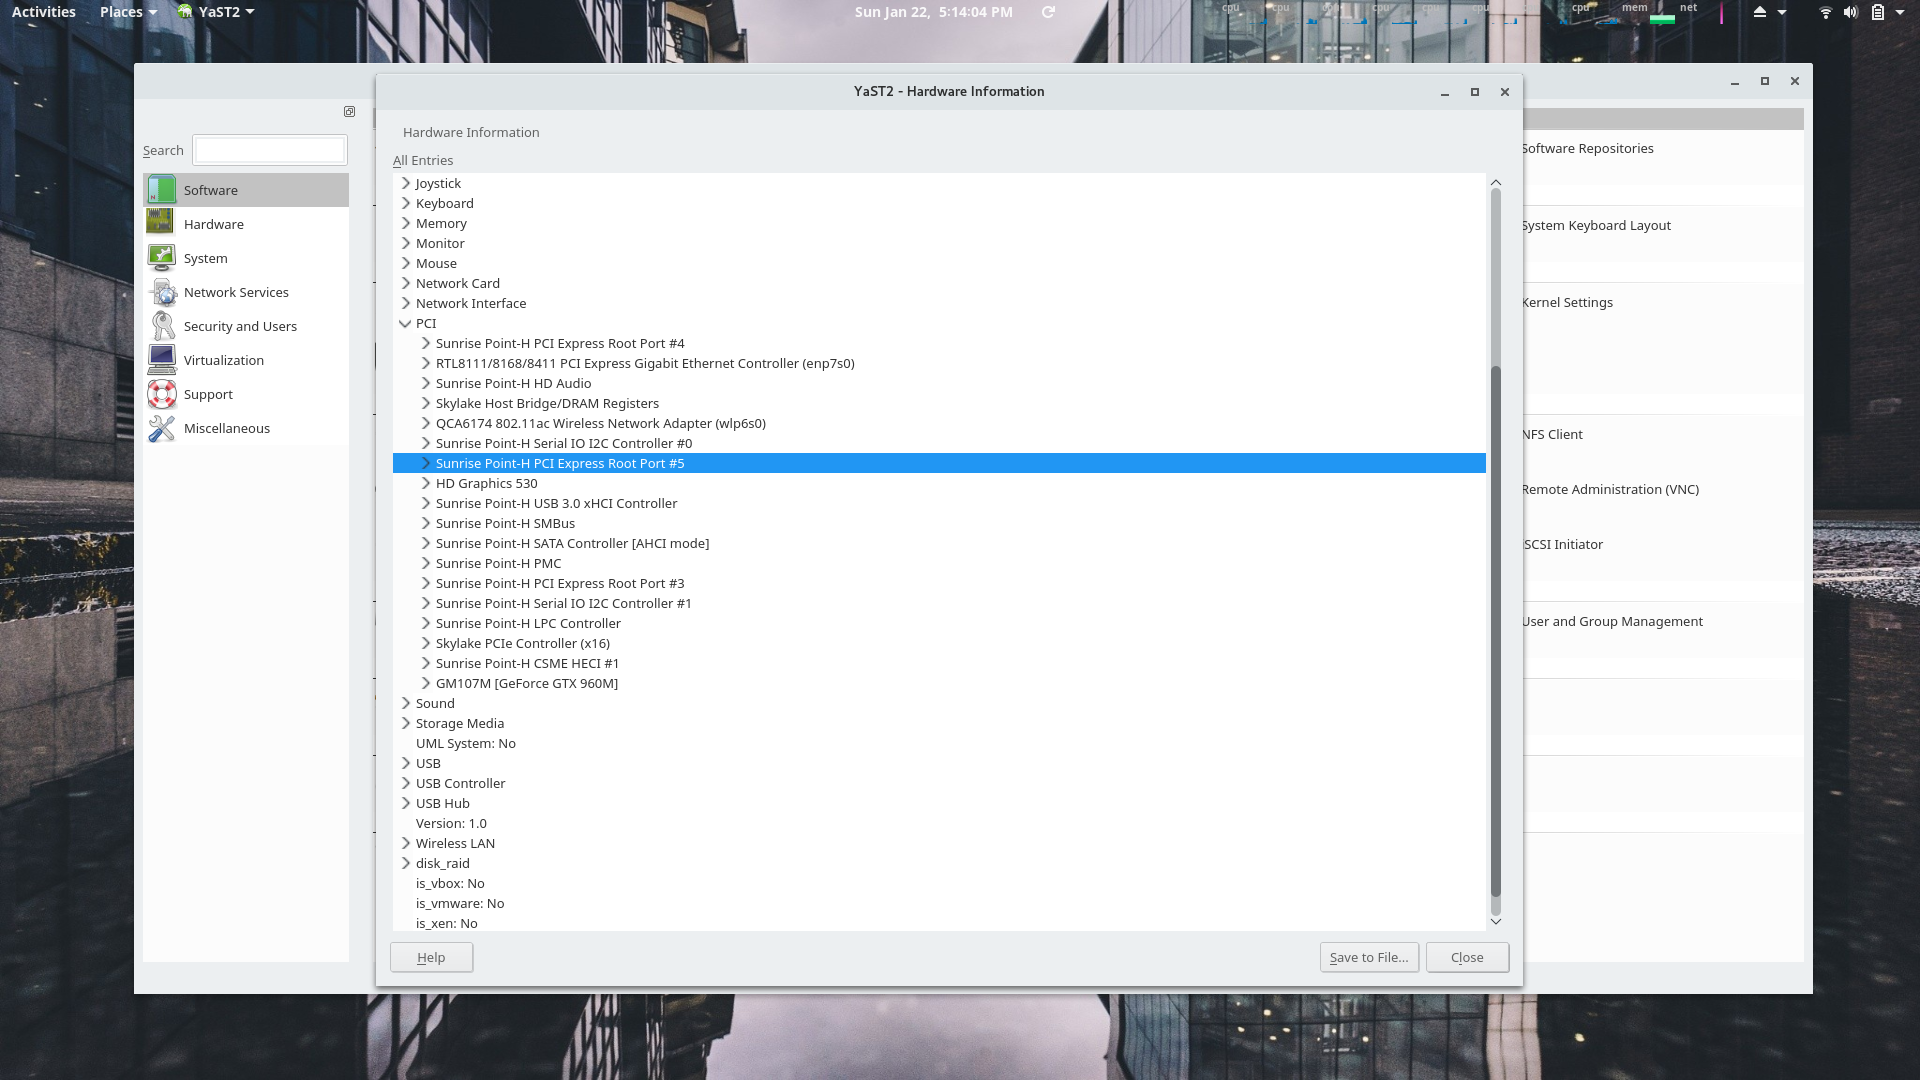Open the Security and Users icon
This screenshot has height=1080, width=1920.
[161, 326]
